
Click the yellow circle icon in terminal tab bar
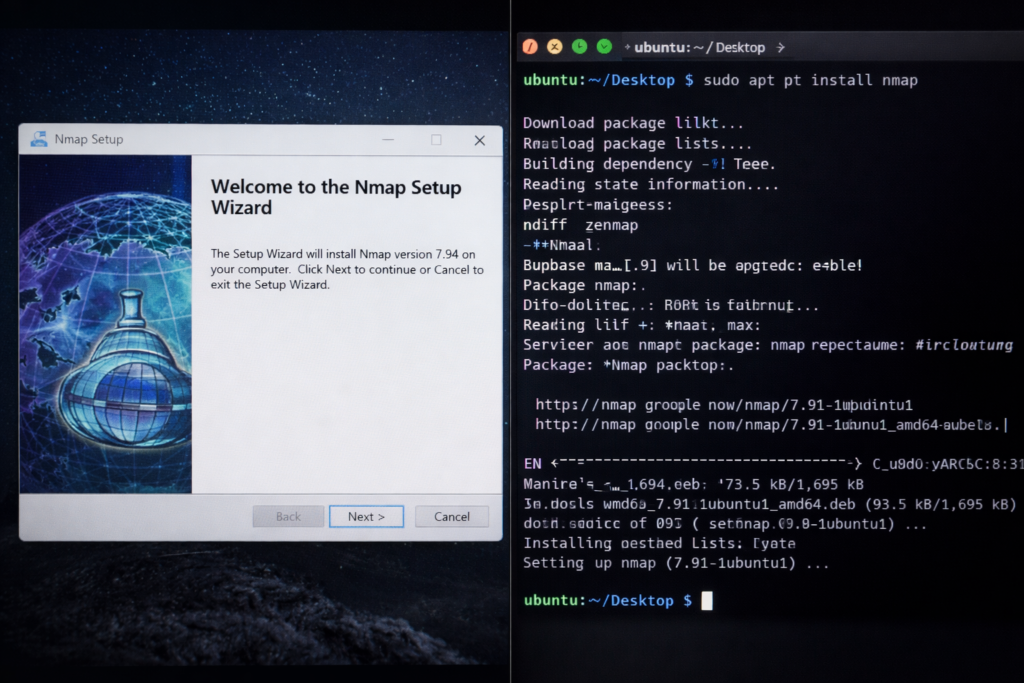(x=555, y=46)
